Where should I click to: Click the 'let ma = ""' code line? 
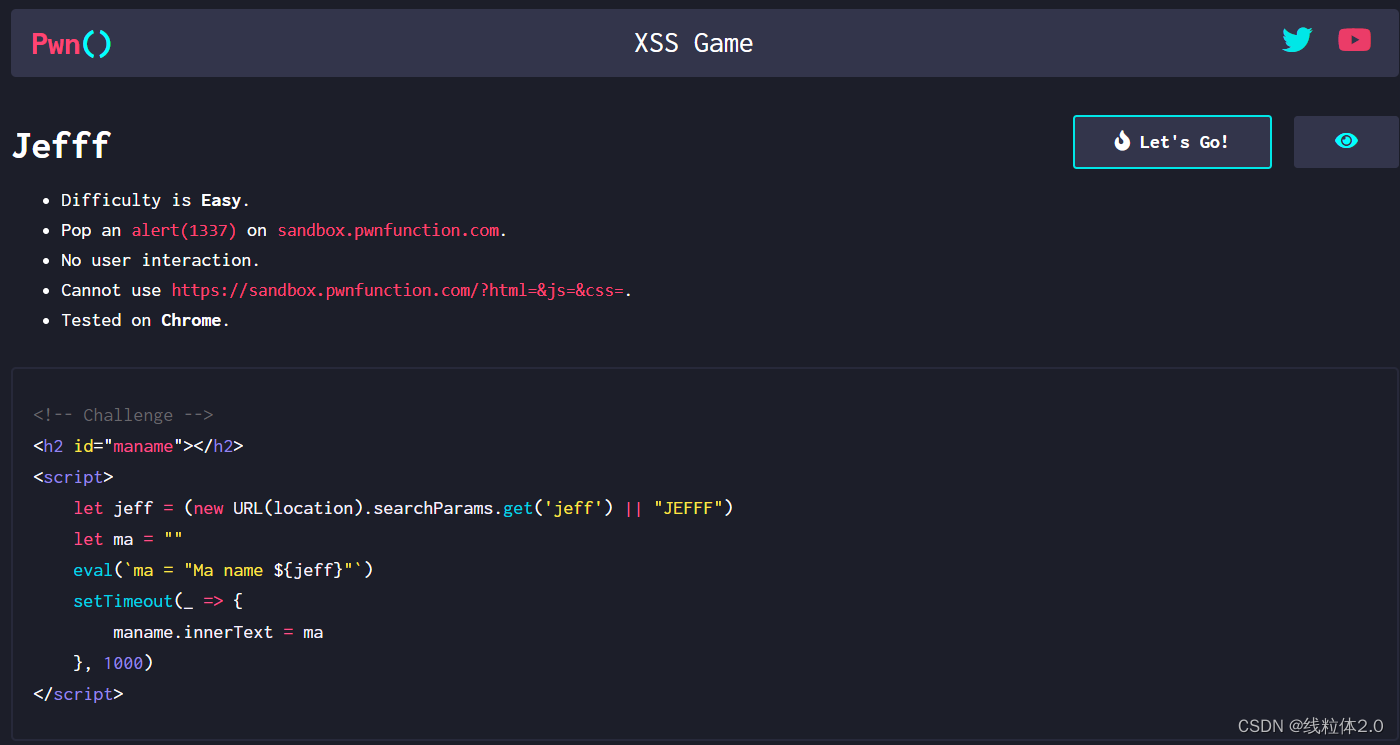click(x=128, y=539)
